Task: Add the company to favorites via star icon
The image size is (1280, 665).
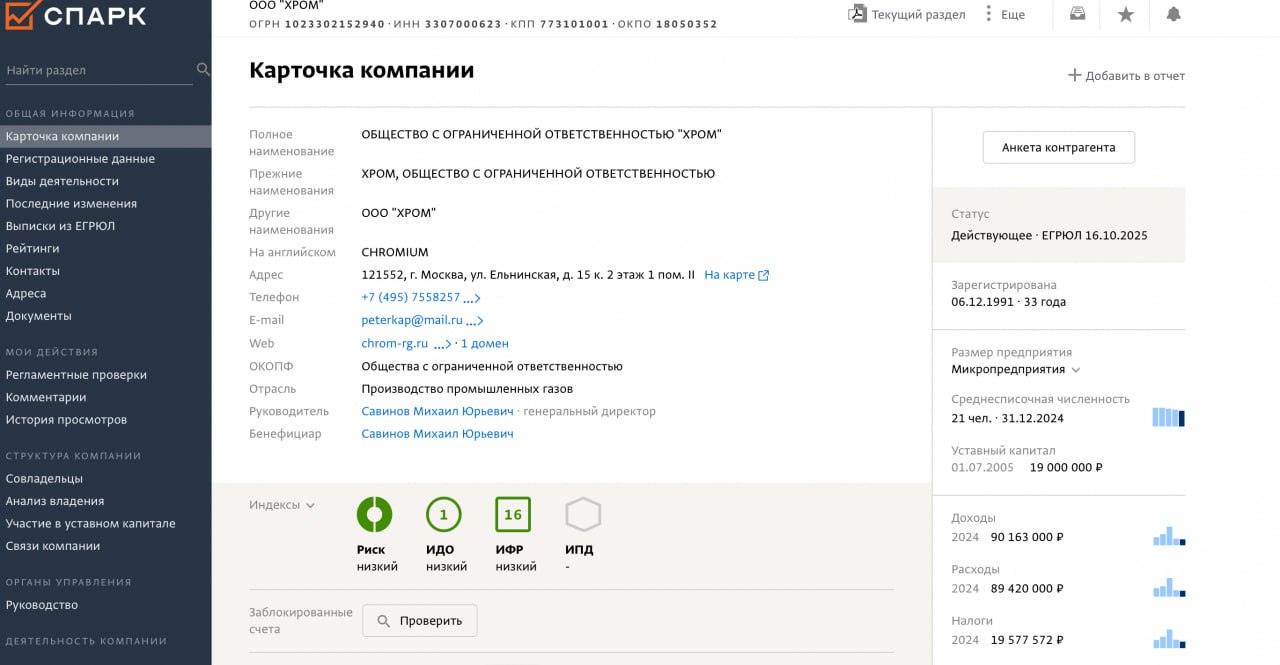Action: point(1125,15)
